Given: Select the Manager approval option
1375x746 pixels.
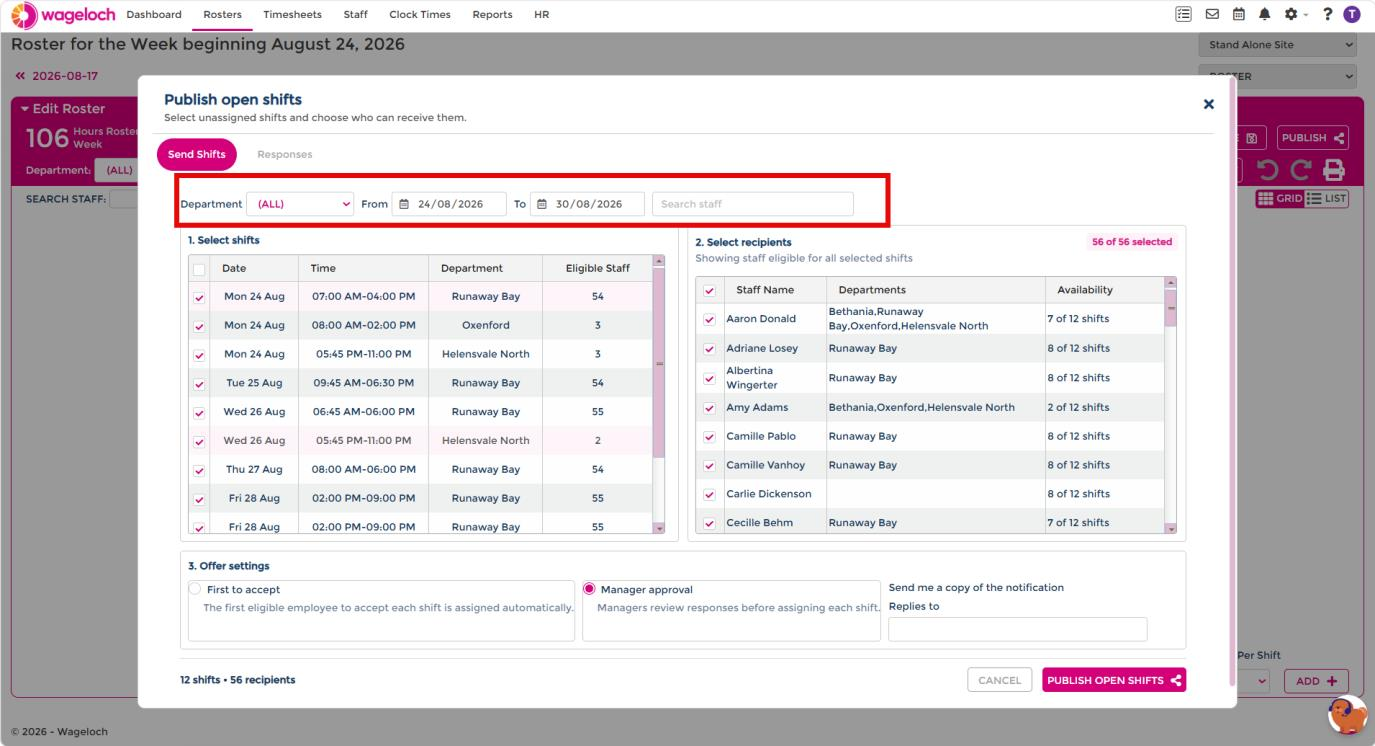Looking at the screenshot, I should click(590, 589).
